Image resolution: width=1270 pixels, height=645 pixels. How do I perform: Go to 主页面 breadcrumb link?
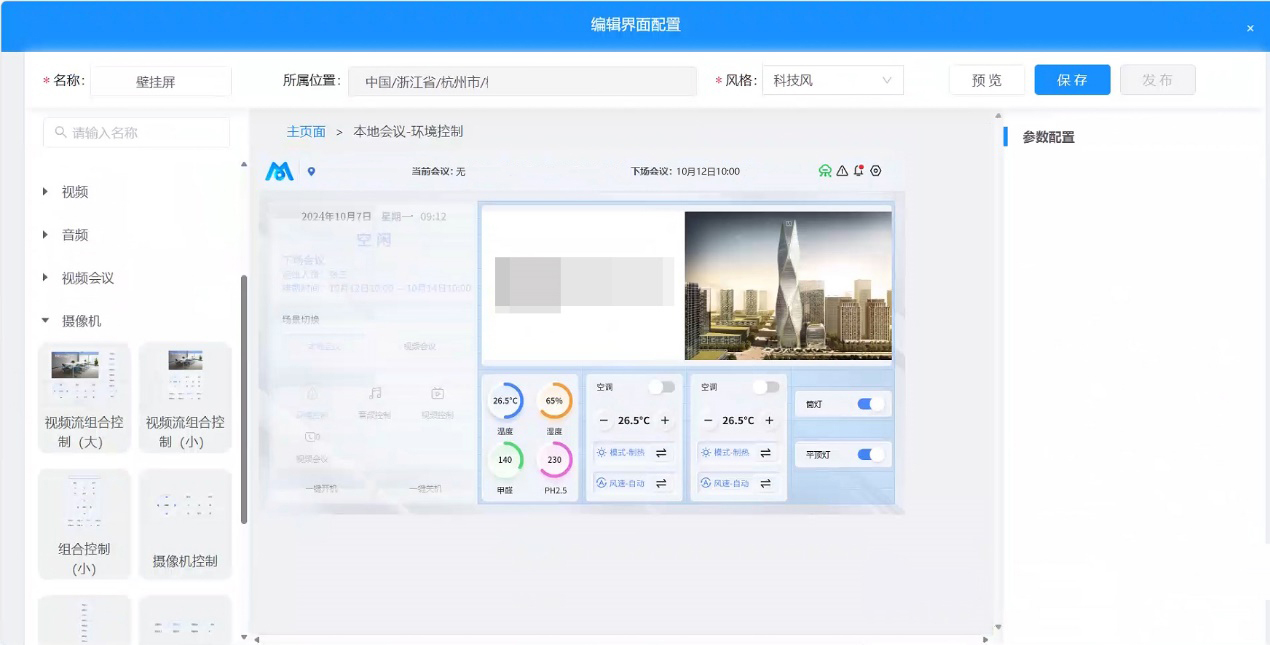click(x=306, y=131)
